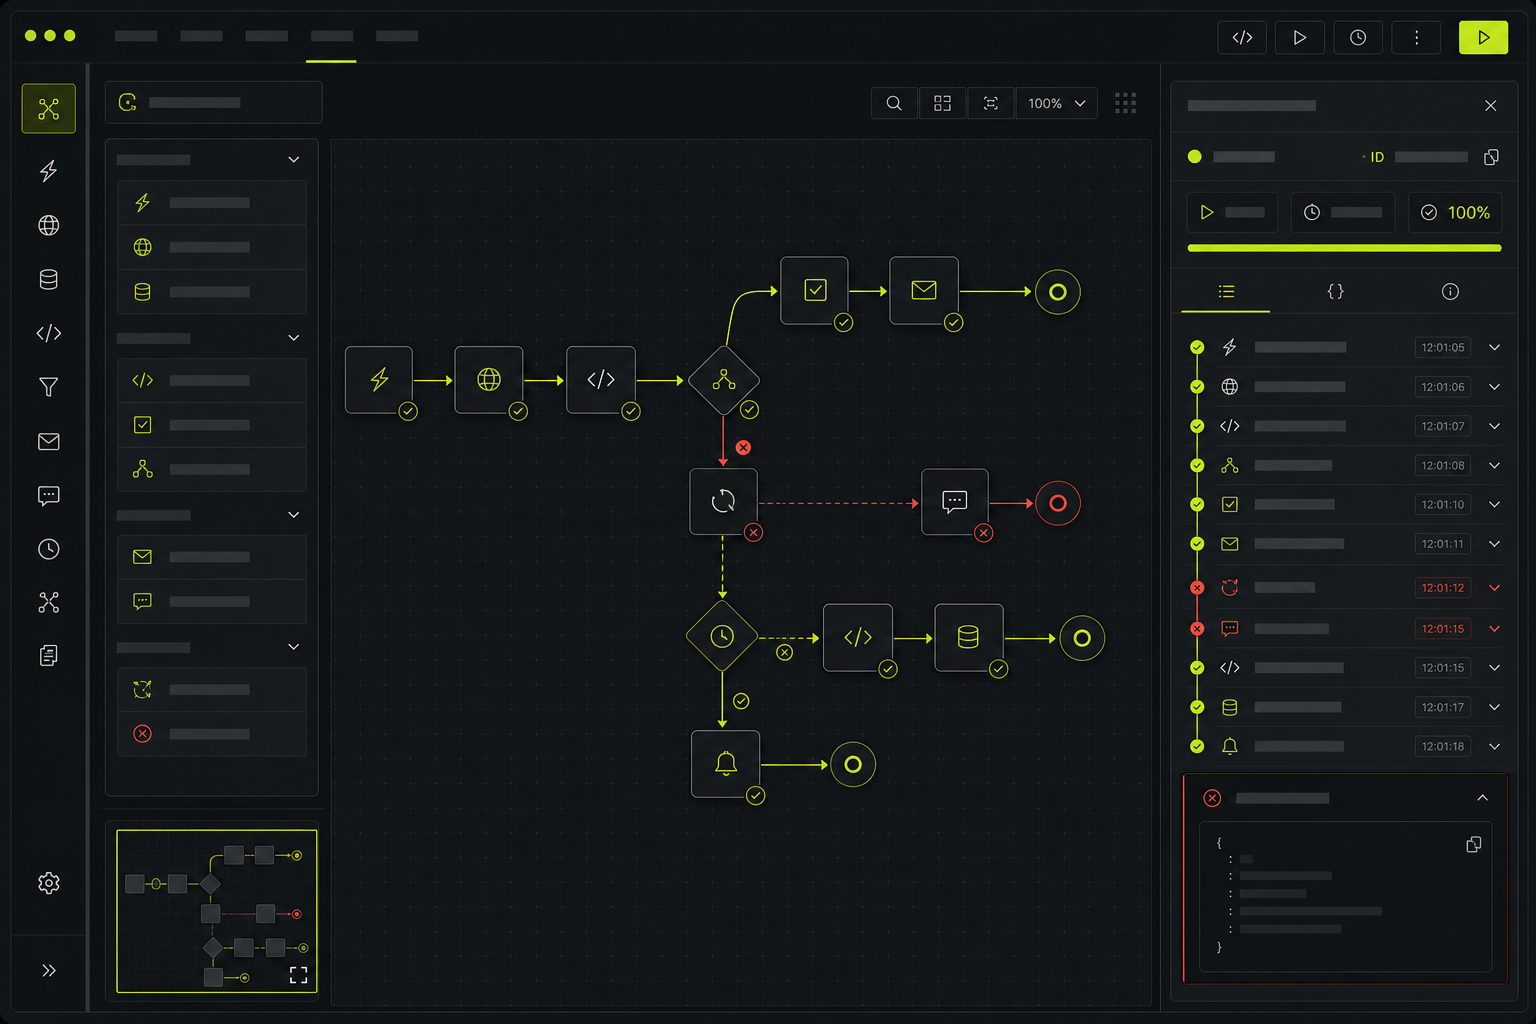Click the clock button in execution panel
This screenshot has height=1024, width=1536.
pos(1343,212)
